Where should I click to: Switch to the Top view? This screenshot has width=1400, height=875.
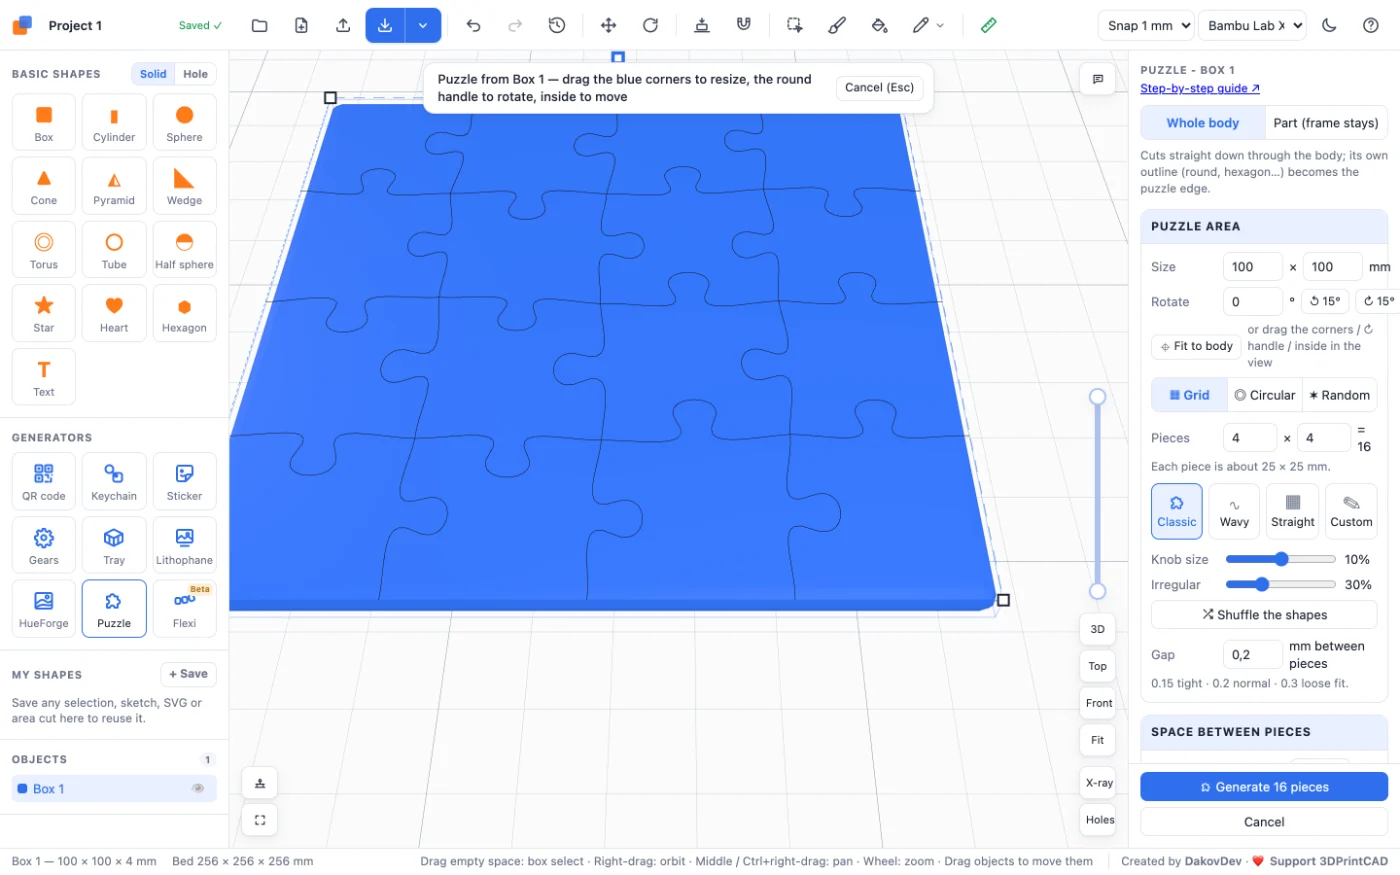click(1098, 666)
